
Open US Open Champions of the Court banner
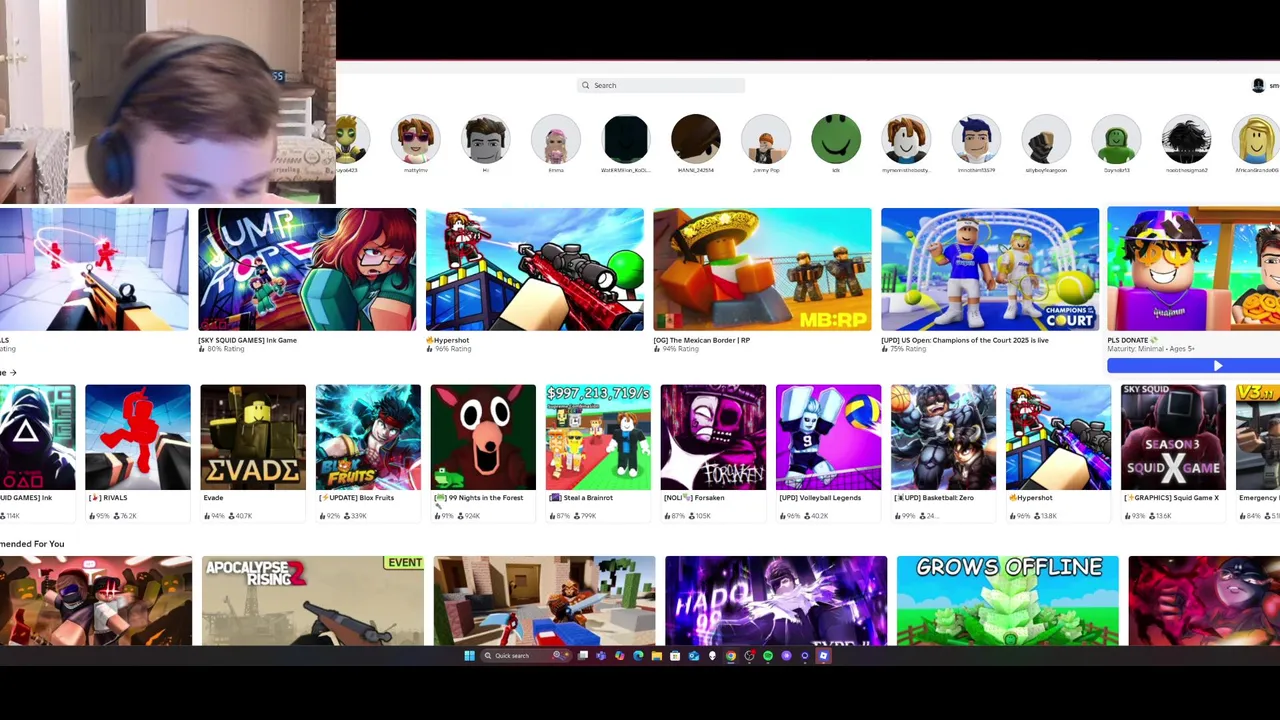pyautogui.click(x=990, y=269)
